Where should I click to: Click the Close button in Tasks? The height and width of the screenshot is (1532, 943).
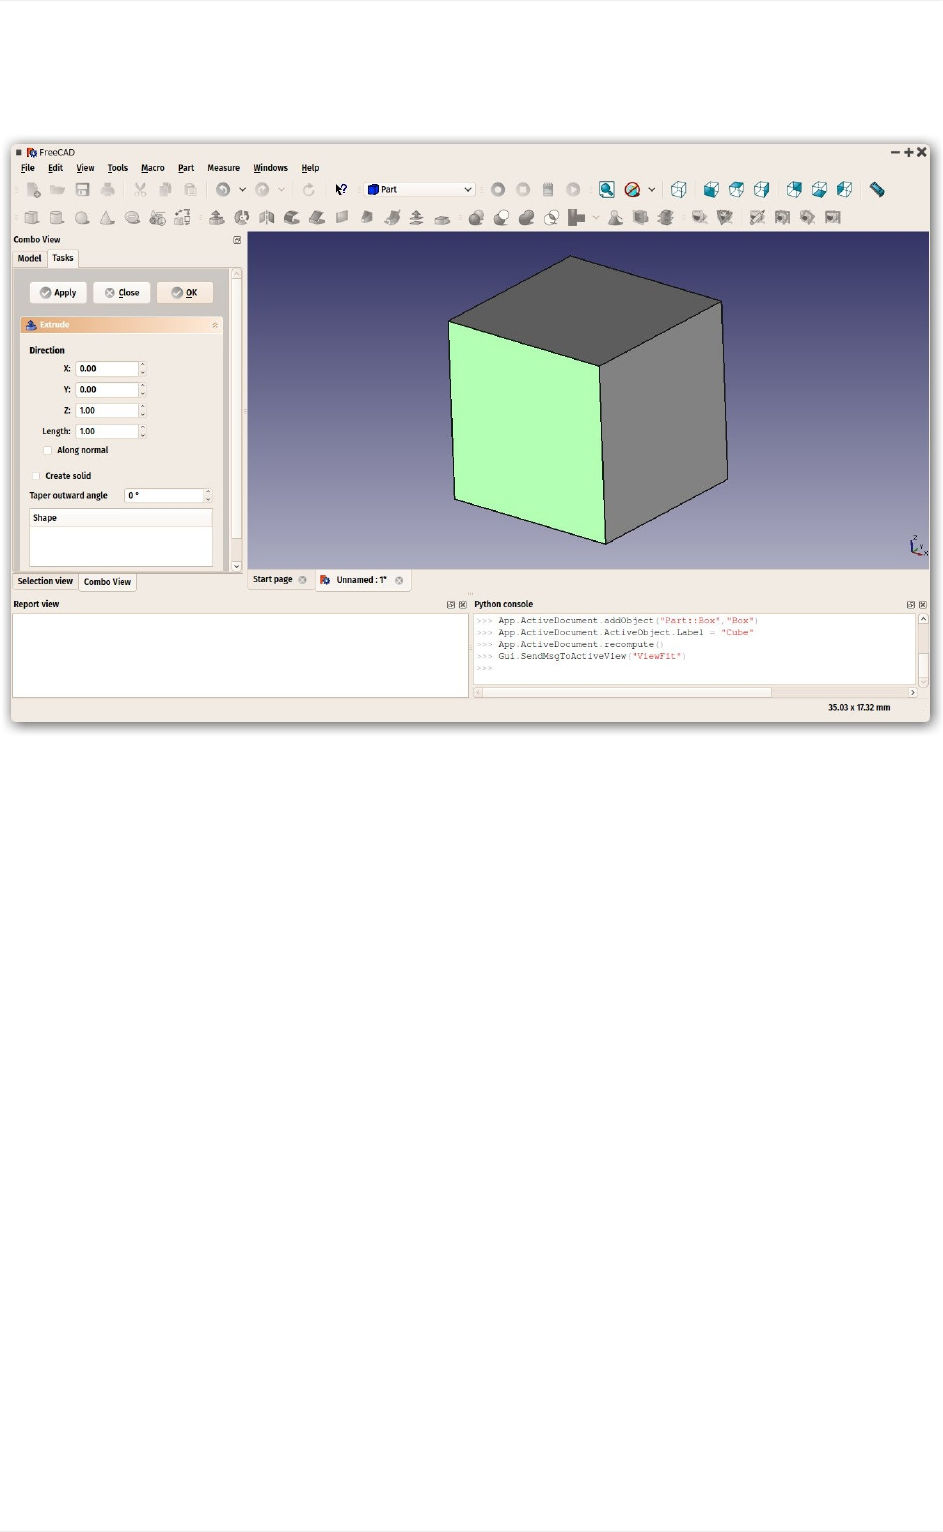tap(122, 292)
